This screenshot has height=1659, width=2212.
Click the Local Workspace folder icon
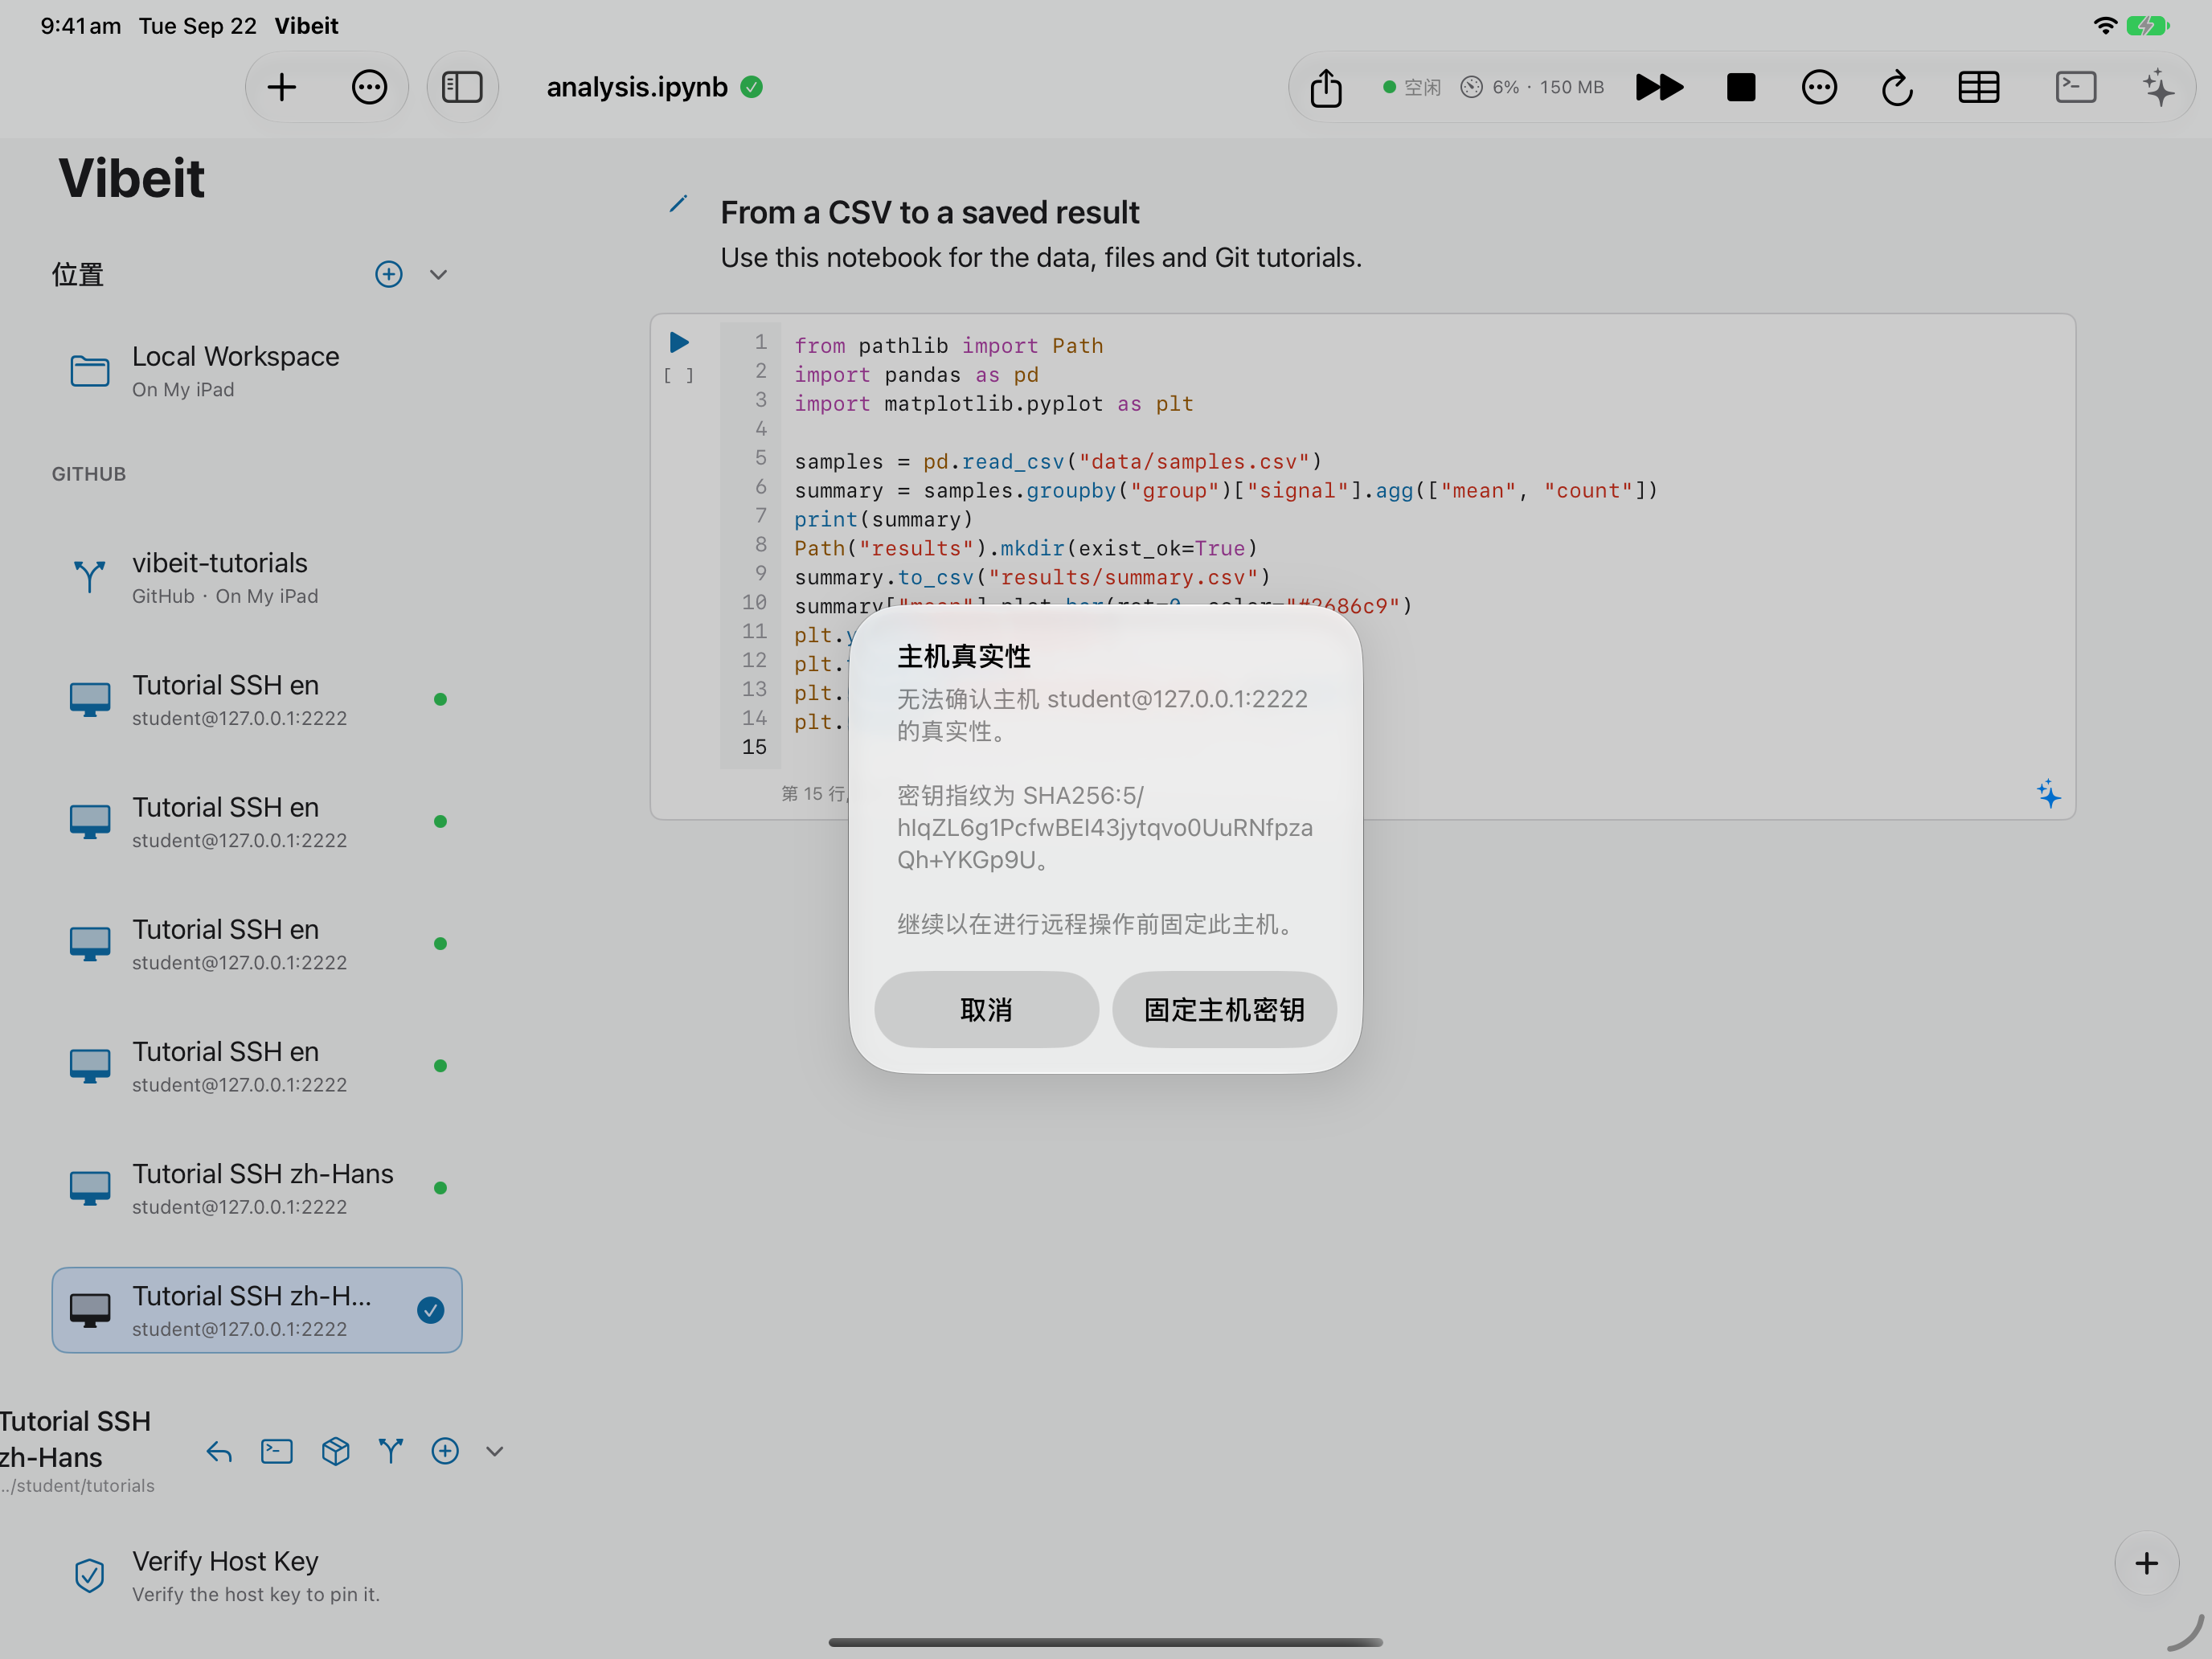[x=90, y=371]
